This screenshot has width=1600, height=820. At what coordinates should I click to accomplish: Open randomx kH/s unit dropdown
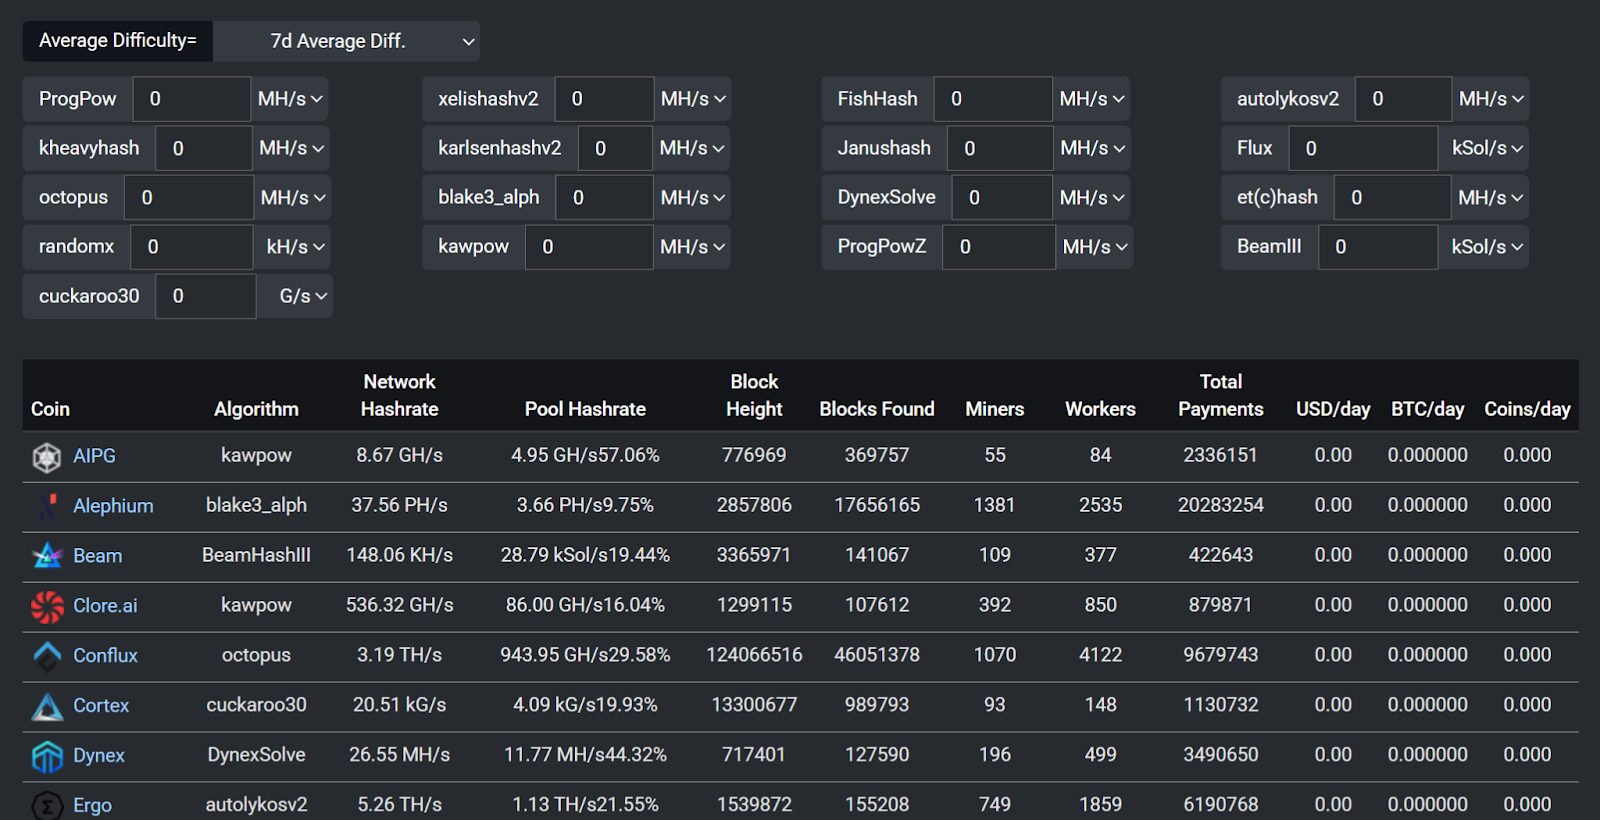pyautogui.click(x=292, y=247)
